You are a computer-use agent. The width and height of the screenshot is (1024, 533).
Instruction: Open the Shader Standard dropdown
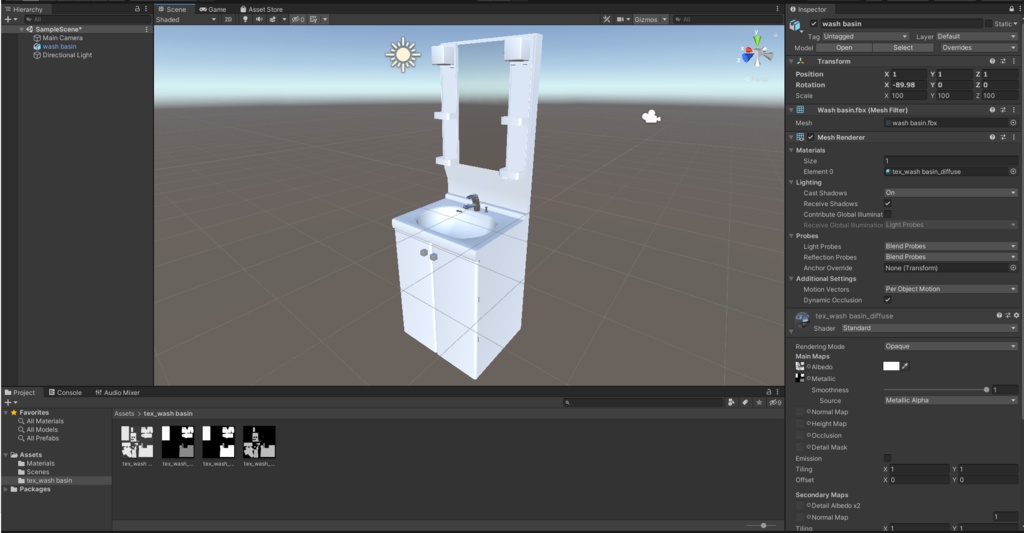point(929,328)
